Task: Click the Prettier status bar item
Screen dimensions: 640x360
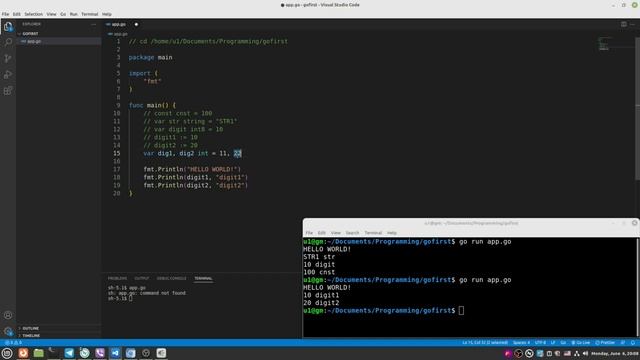Action: 605,342
